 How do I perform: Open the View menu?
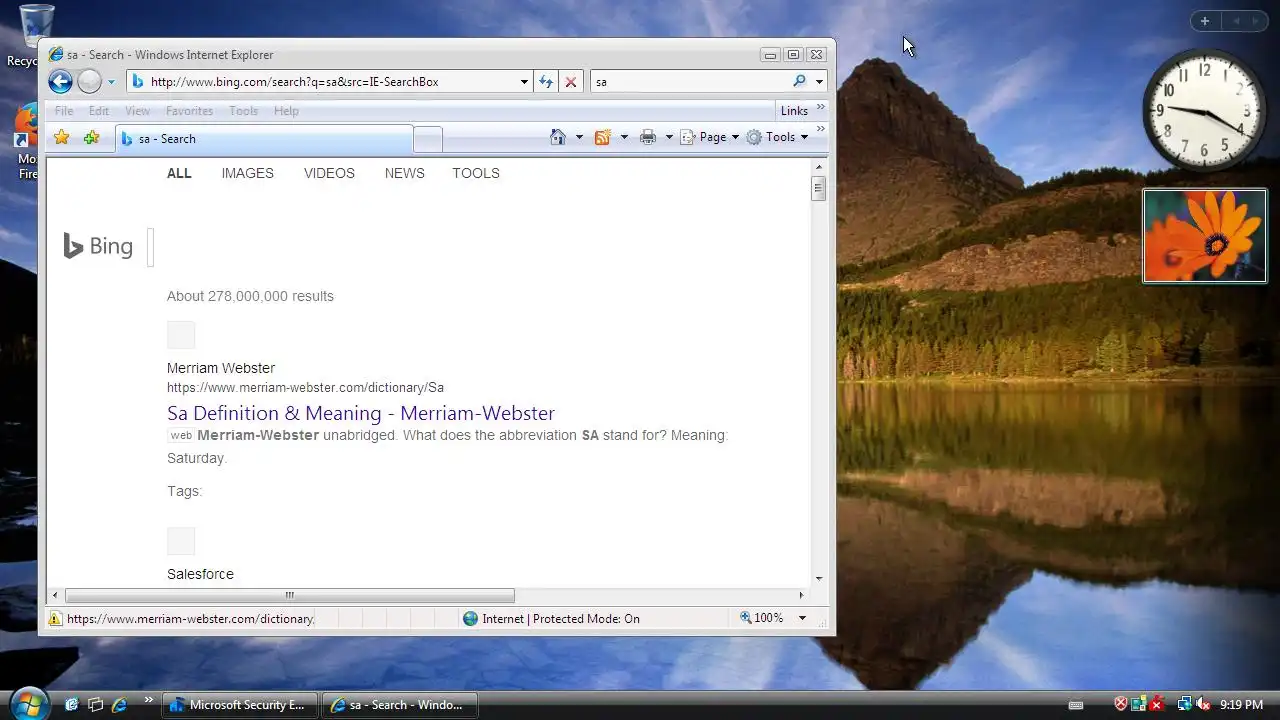tap(137, 111)
